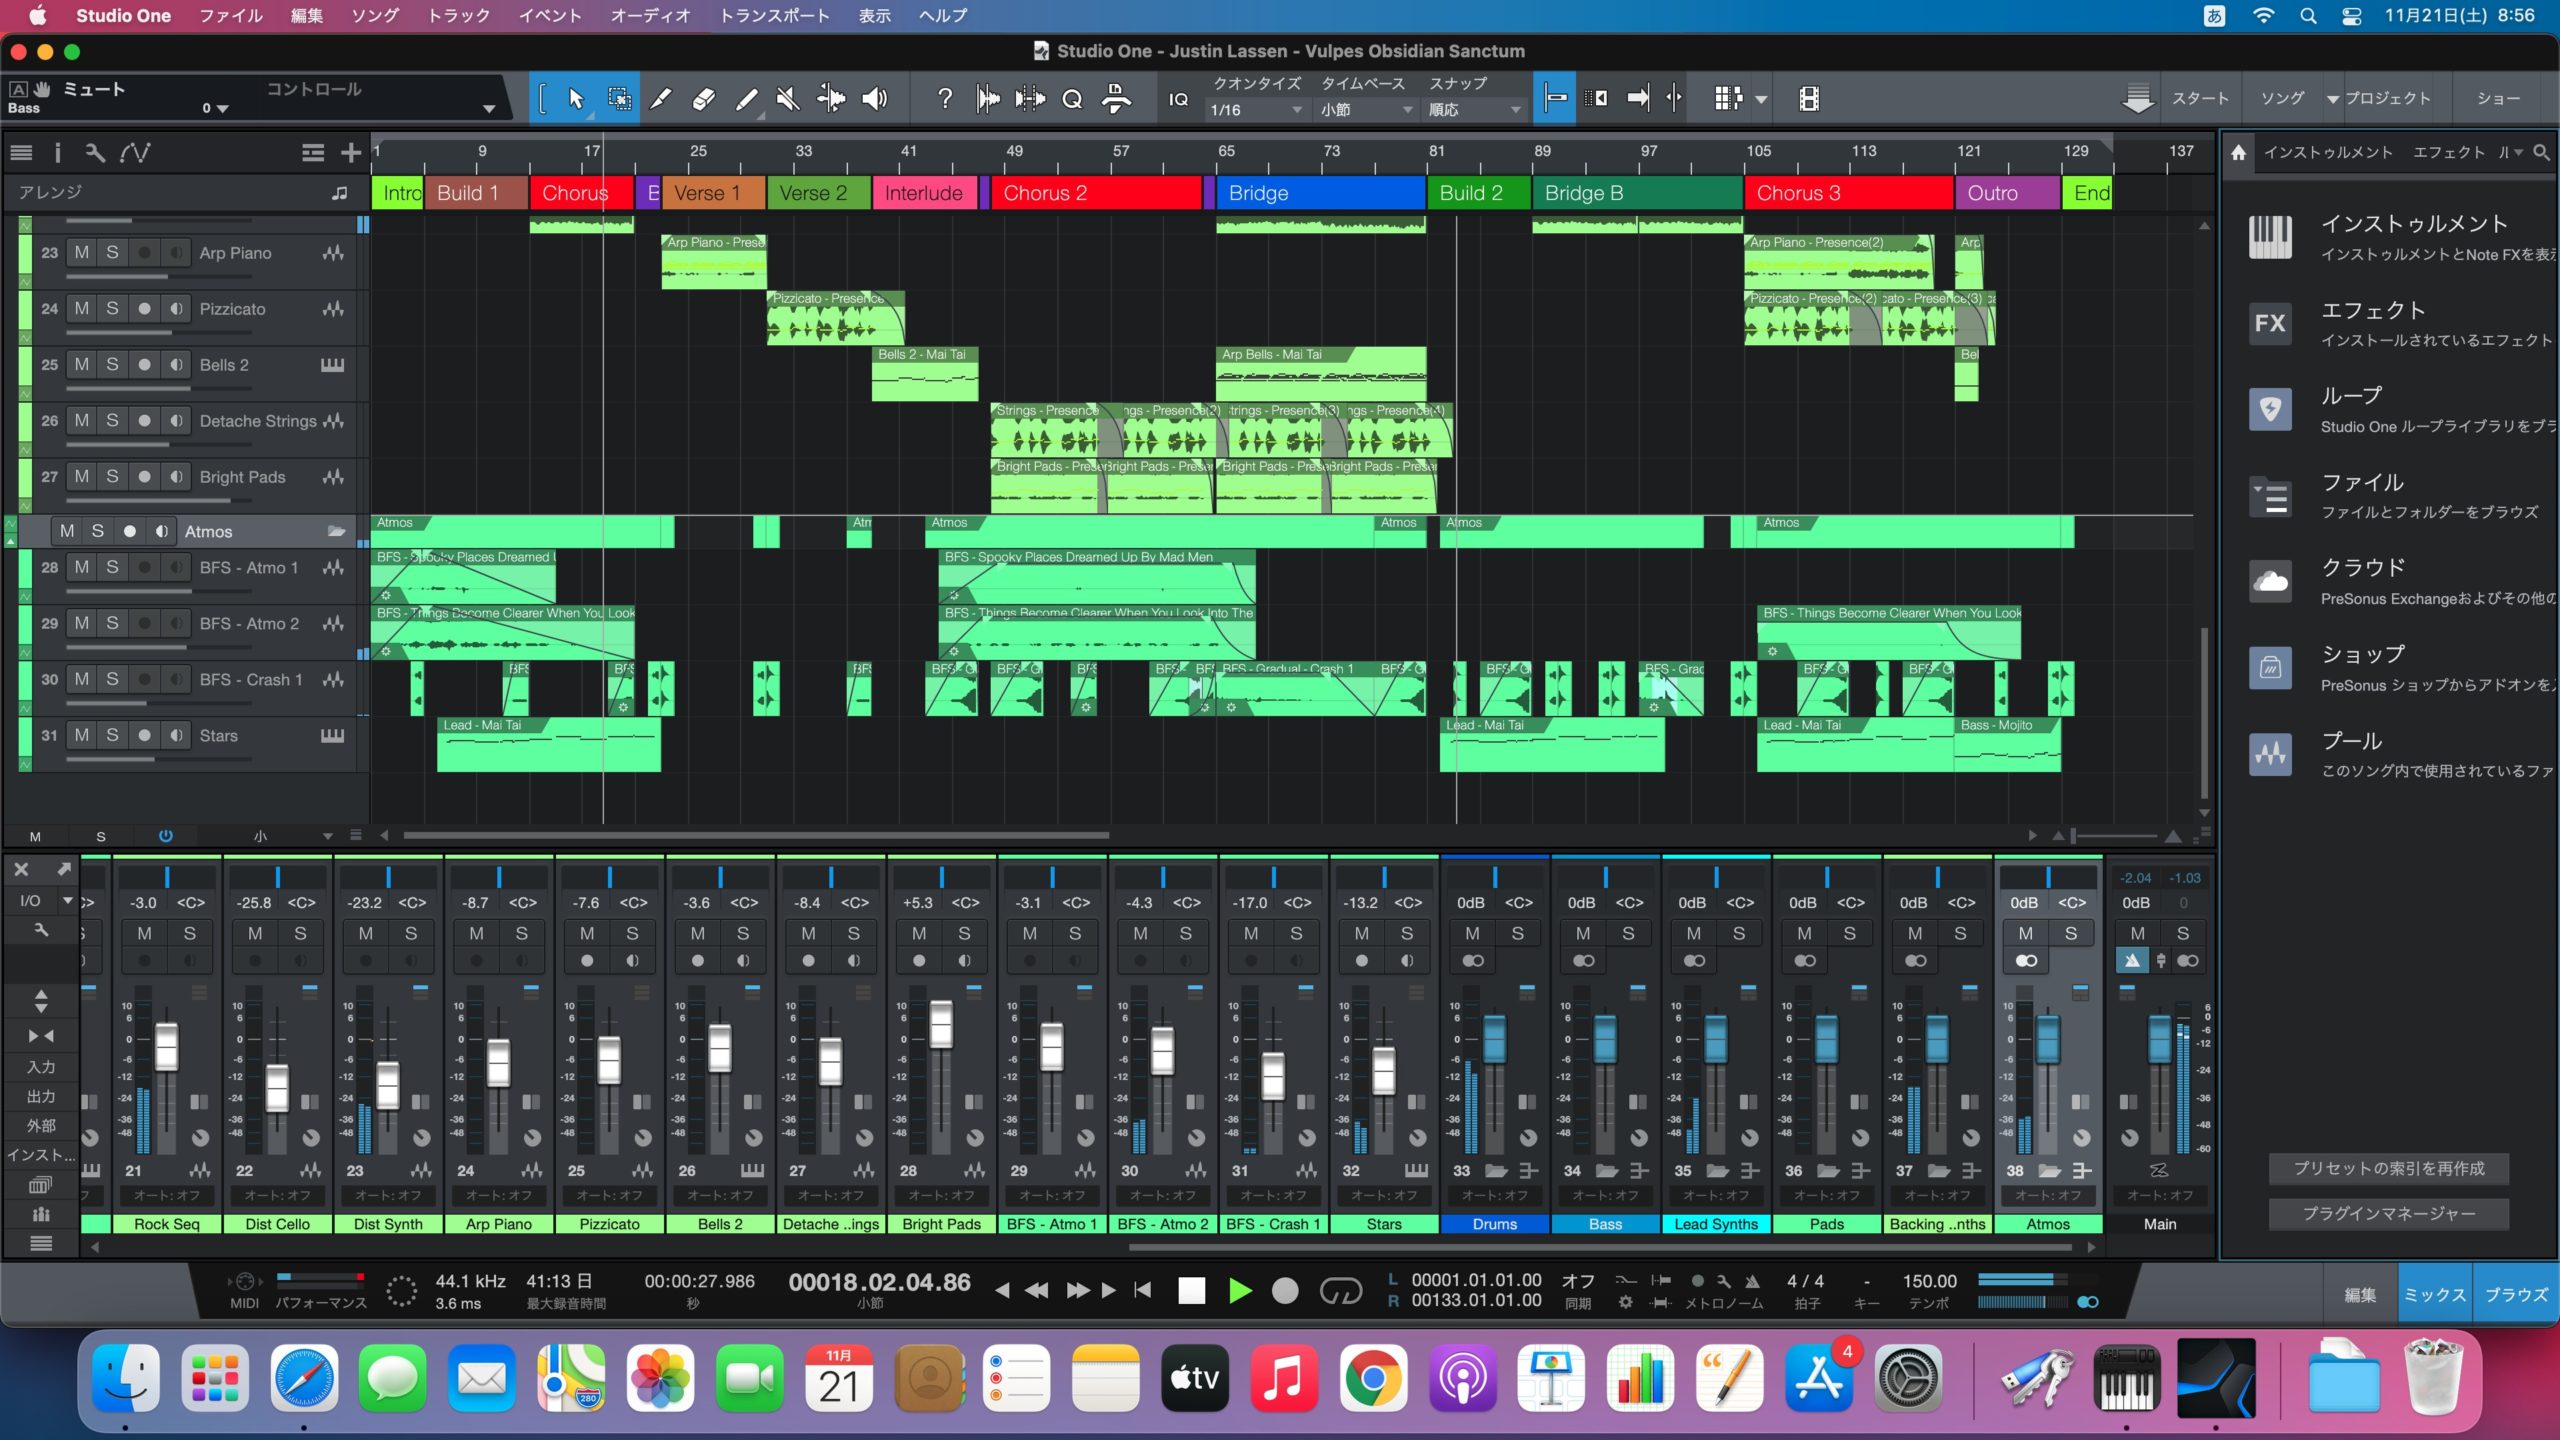Choose the Split tool

click(x=661, y=98)
